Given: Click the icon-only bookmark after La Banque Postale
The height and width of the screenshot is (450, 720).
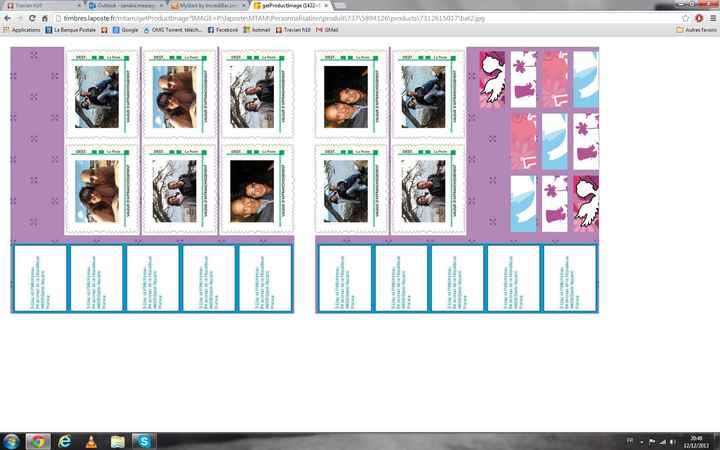Looking at the screenshot, I should coord(104,30).
